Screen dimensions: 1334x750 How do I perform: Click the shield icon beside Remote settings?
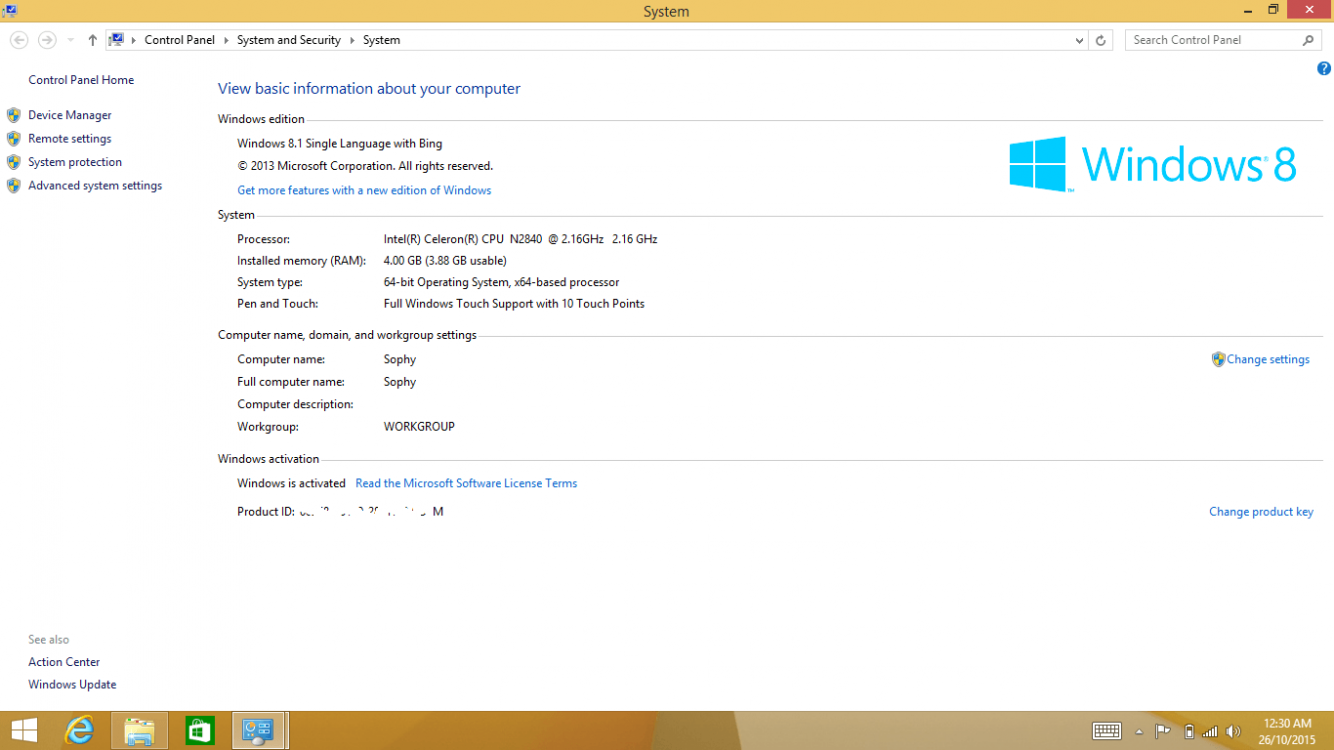[13, 139]
